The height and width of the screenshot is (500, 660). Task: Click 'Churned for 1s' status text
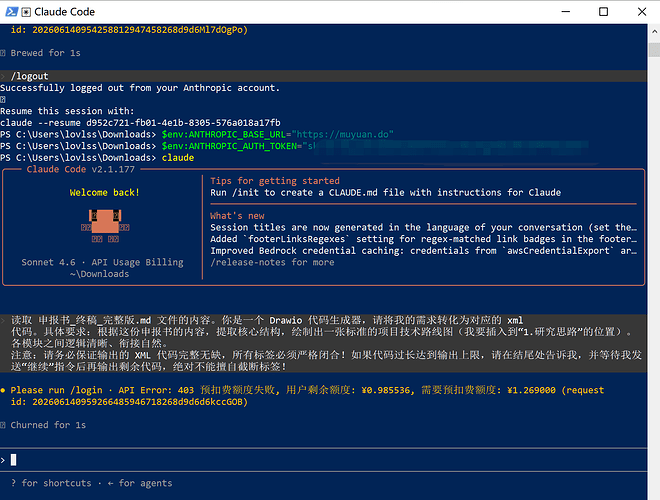[48, 425]
